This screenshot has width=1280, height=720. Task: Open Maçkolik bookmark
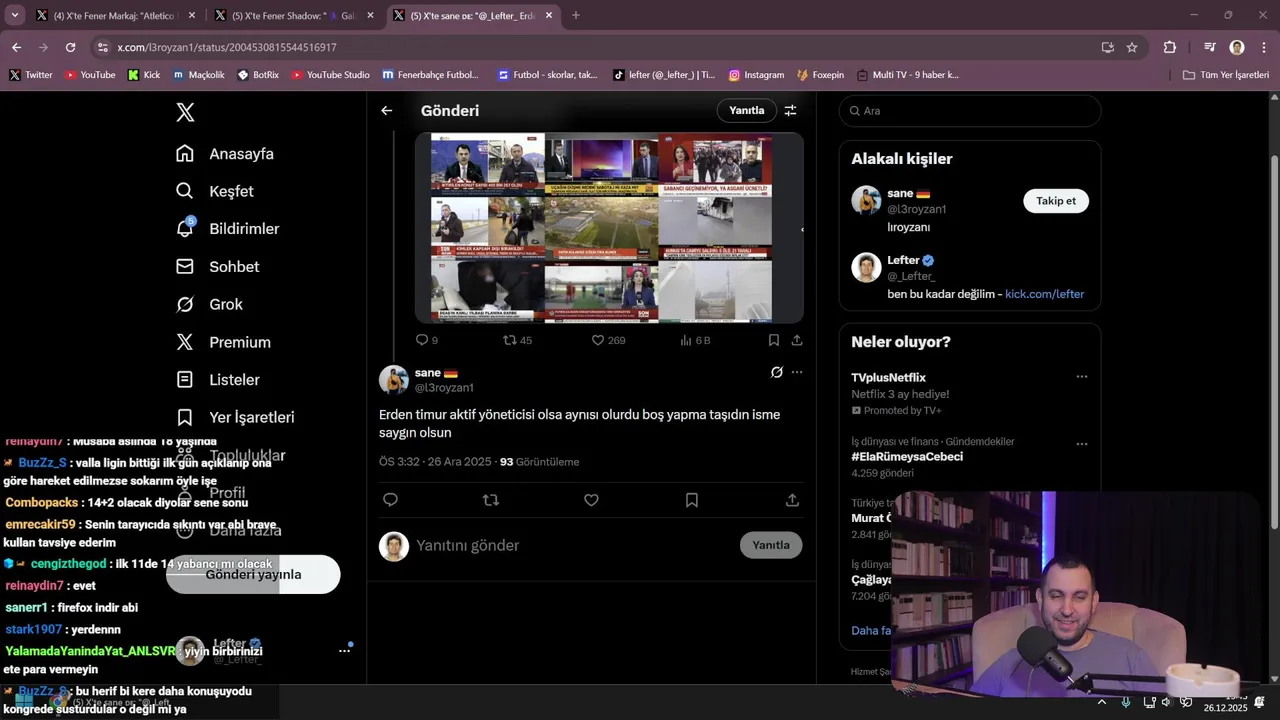199,75
